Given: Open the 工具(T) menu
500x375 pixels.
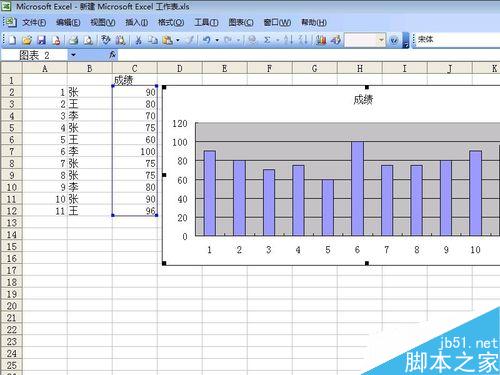Looking at the screenshot, I should click(206, 23).
